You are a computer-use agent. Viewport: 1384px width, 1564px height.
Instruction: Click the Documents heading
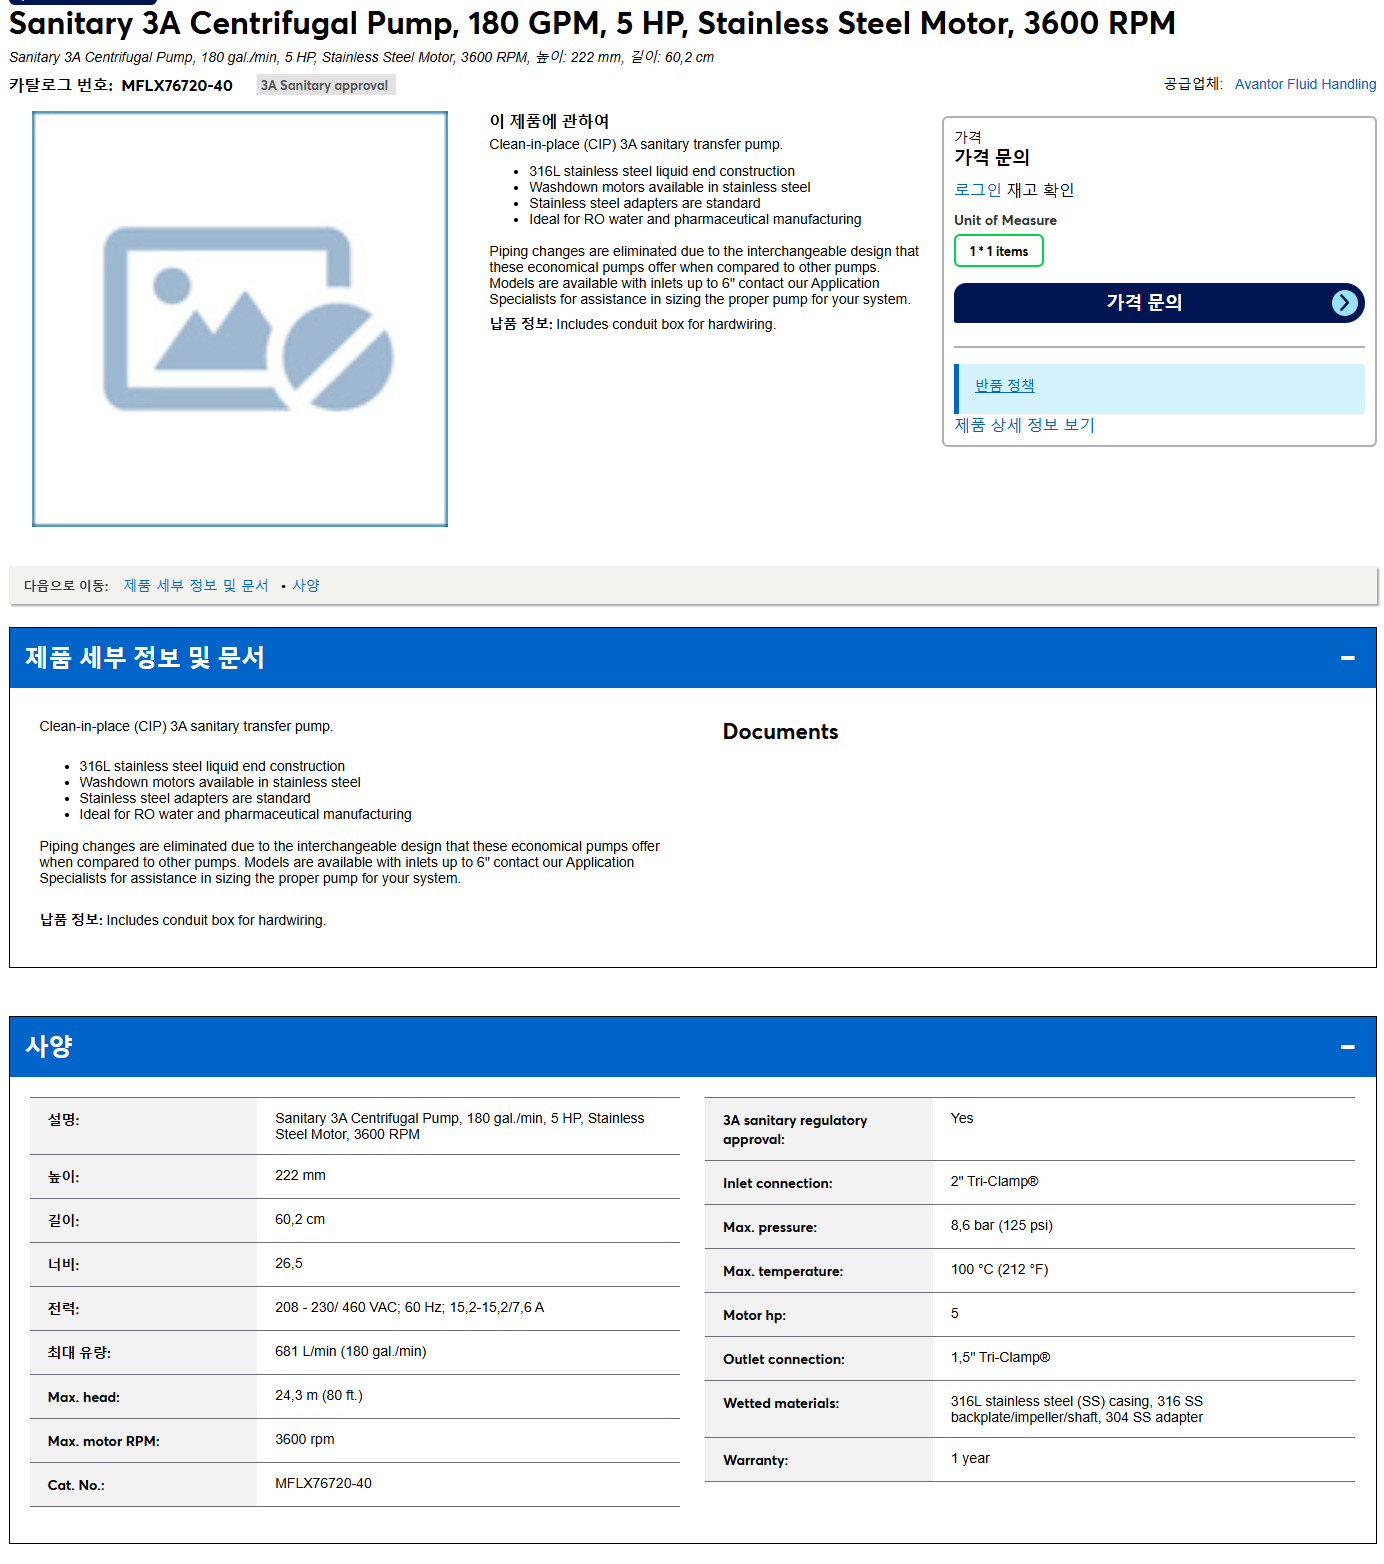tap(780, 732)
